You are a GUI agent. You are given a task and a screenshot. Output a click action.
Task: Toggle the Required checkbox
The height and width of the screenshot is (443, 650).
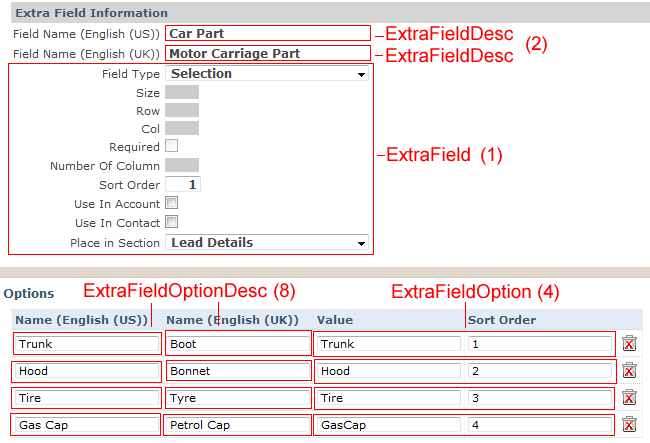click(x=172, y=146)
